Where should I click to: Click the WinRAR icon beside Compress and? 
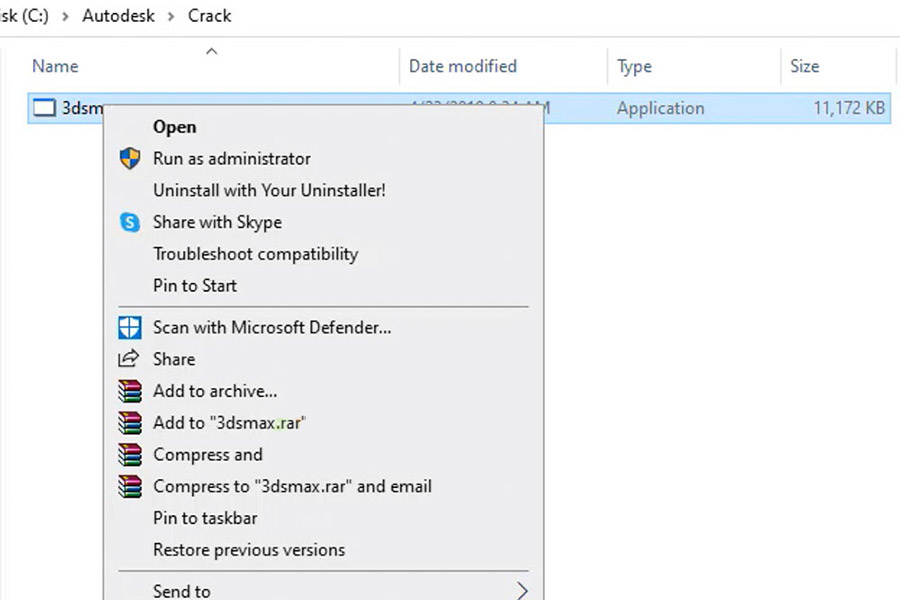[x=130, y=455]
